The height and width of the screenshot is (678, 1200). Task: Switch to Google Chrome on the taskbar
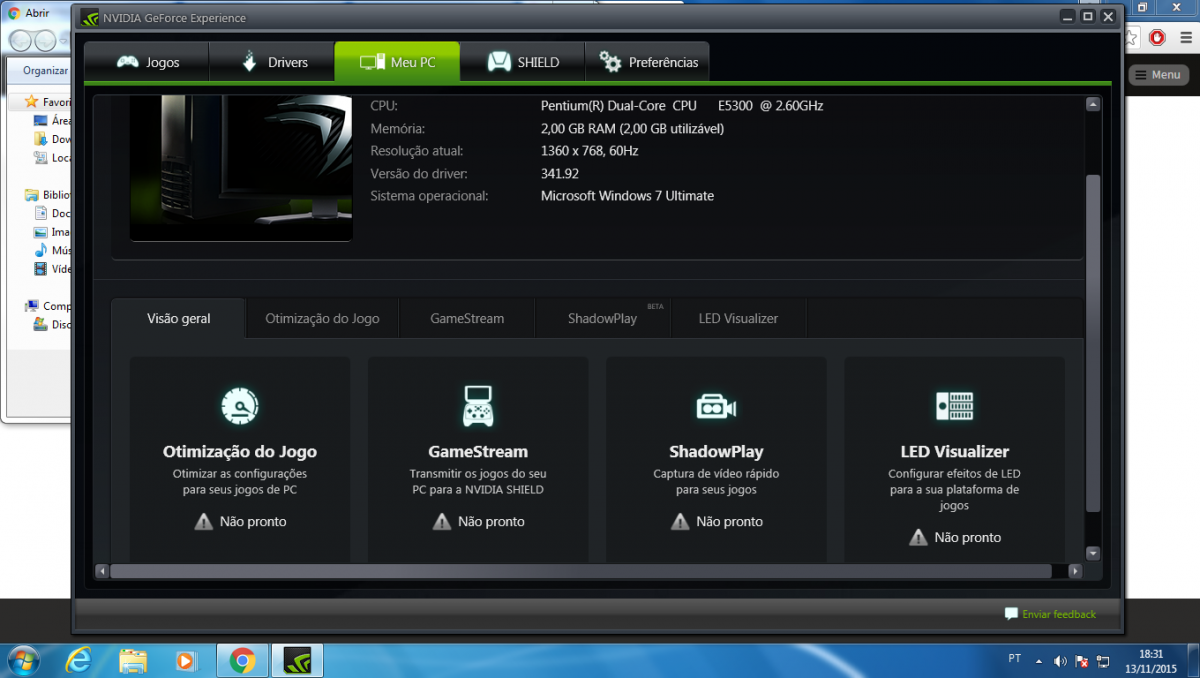(242, 660)
